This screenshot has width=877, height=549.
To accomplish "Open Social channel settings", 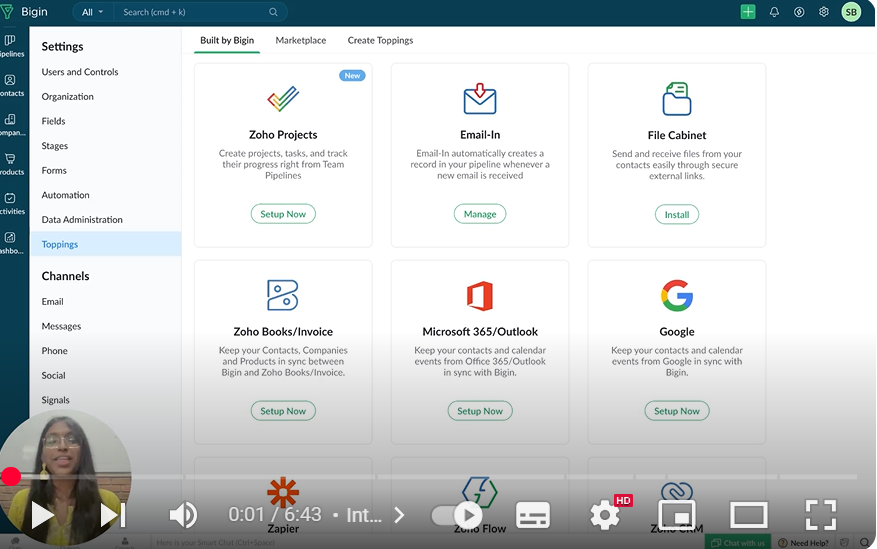I will point(53,375).
